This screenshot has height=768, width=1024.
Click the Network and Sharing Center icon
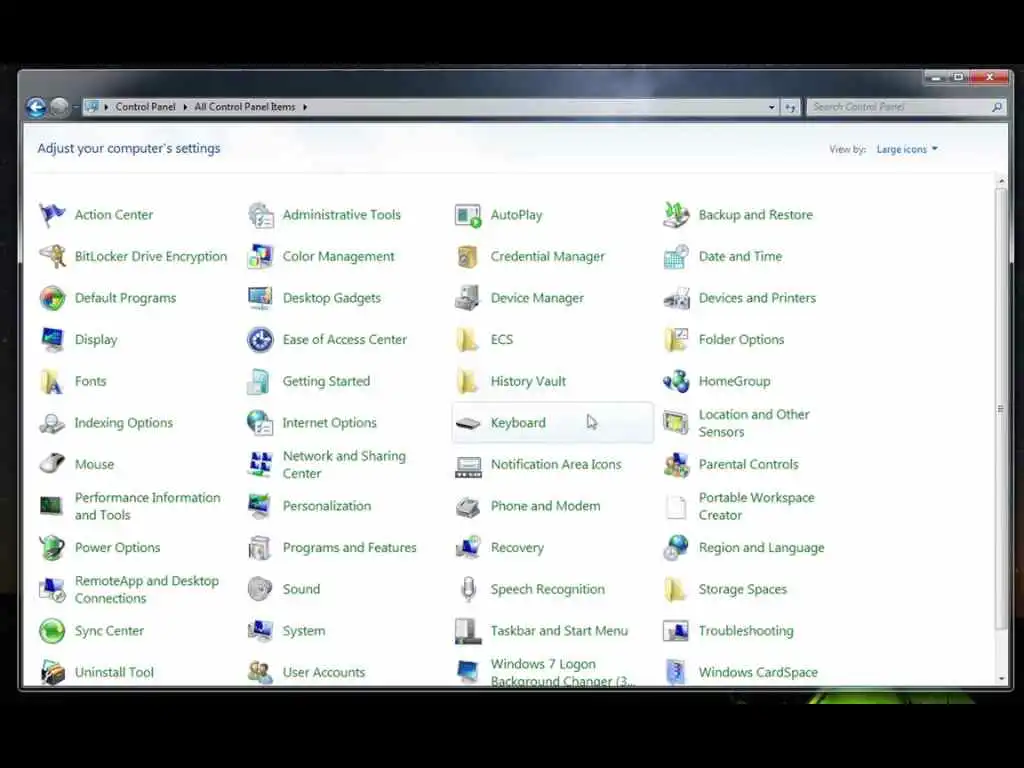click(260, 464)
